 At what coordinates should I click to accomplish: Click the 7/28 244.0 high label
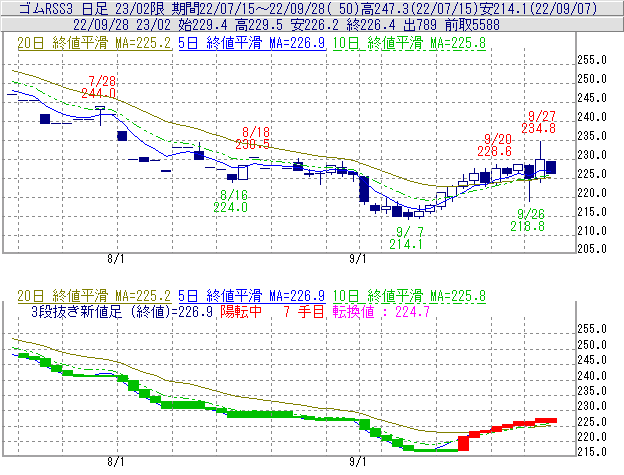pyautogui.click(x=99, y=87)
